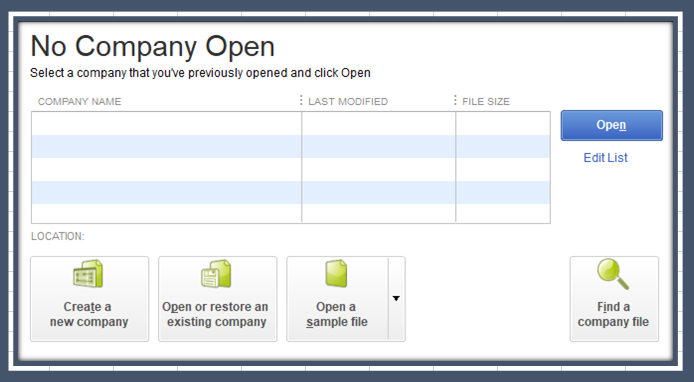Sort by the COMPANY NAME column header
The height and width of the screenshot is (382, 694).
click(x=80, y=101)
